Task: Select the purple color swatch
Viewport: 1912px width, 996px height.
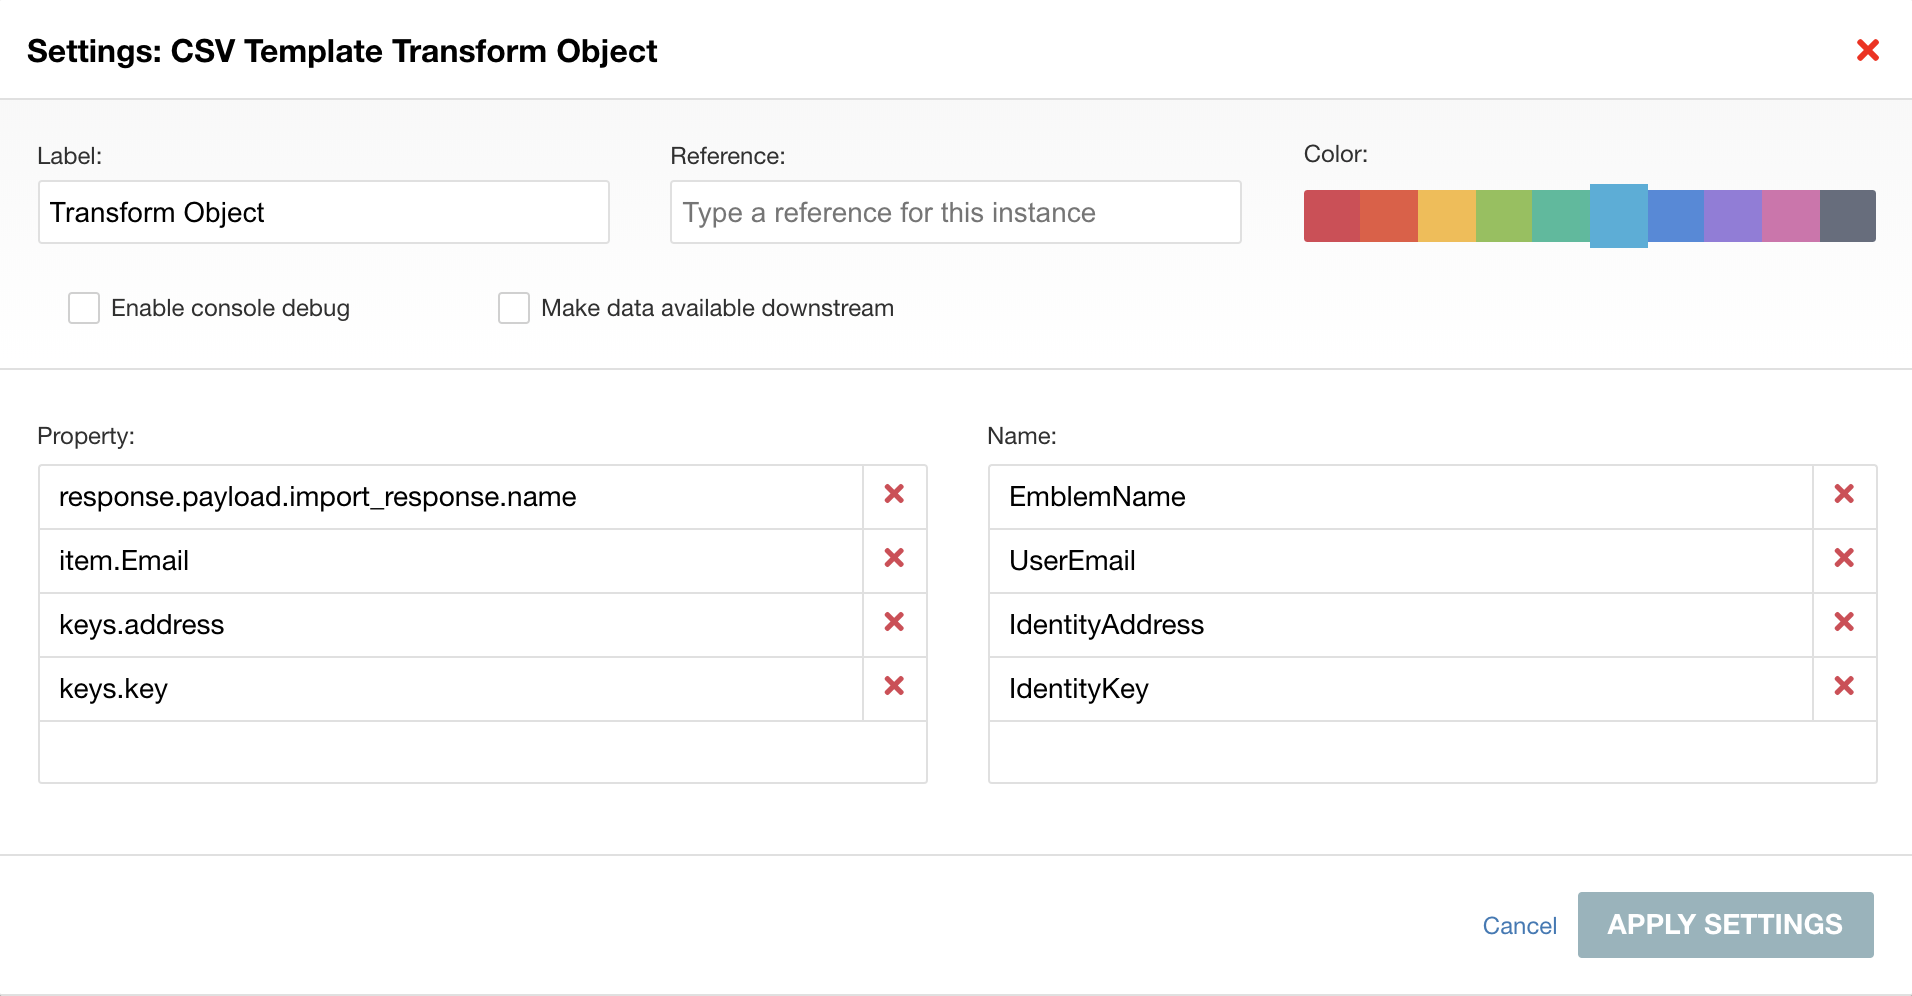Action: click(x=1732, y=216)
